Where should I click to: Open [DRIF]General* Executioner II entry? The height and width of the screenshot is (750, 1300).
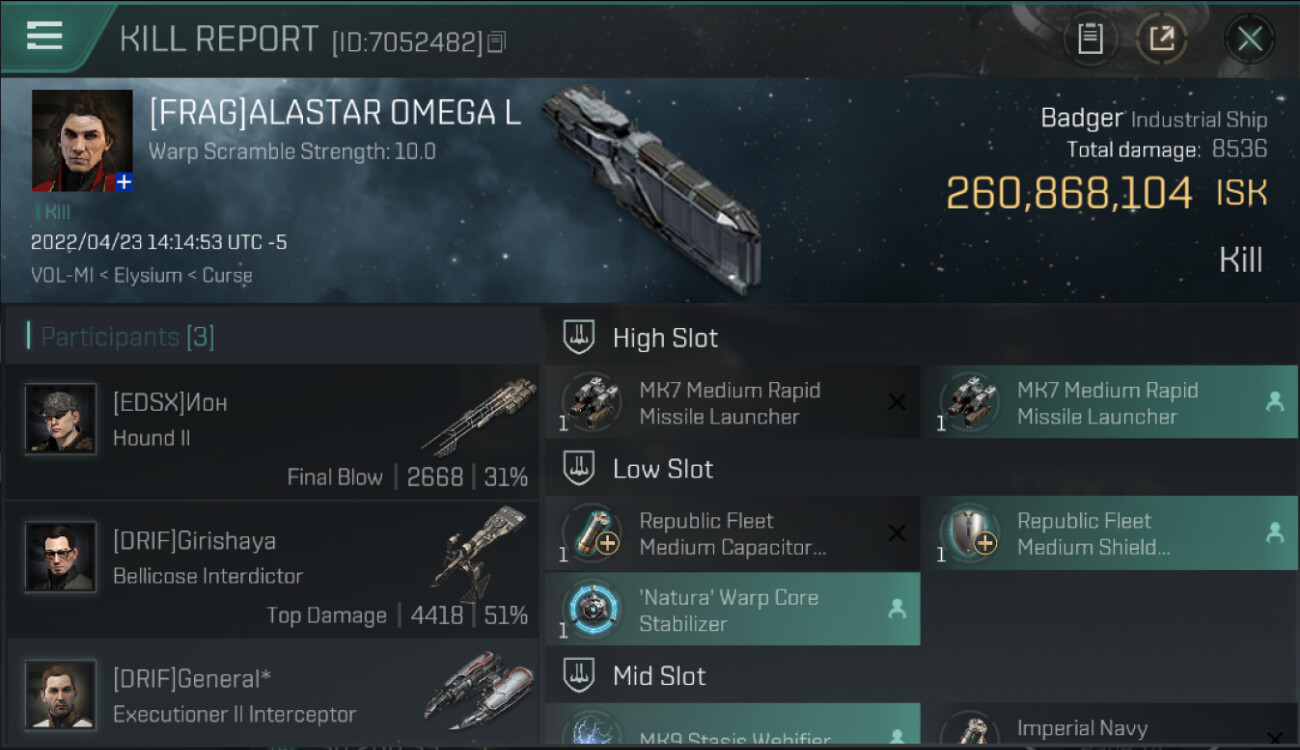pos(272,697)
